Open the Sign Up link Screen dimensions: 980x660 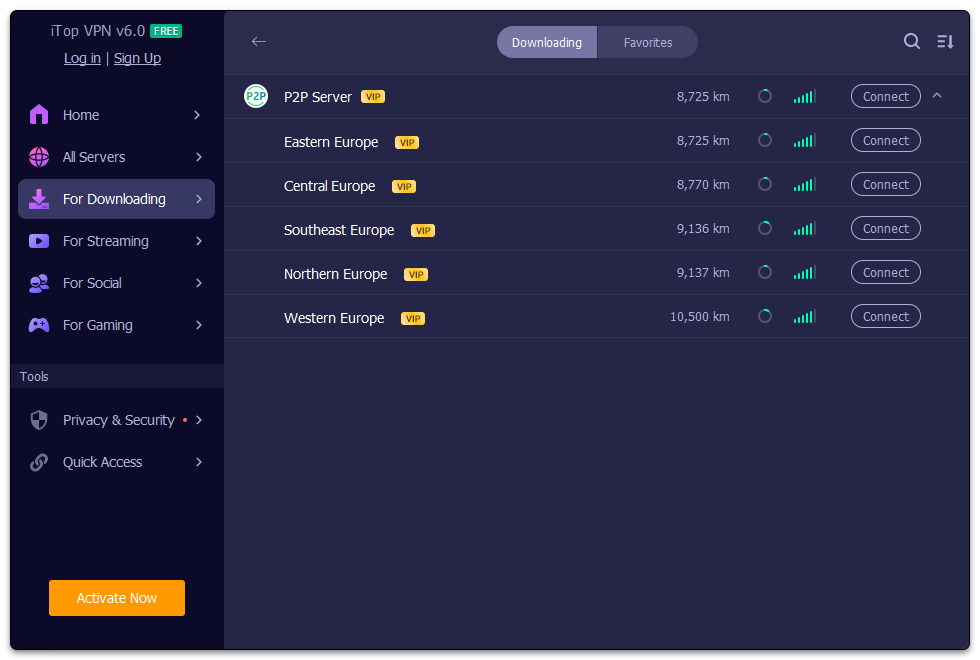tap(137, 58)
